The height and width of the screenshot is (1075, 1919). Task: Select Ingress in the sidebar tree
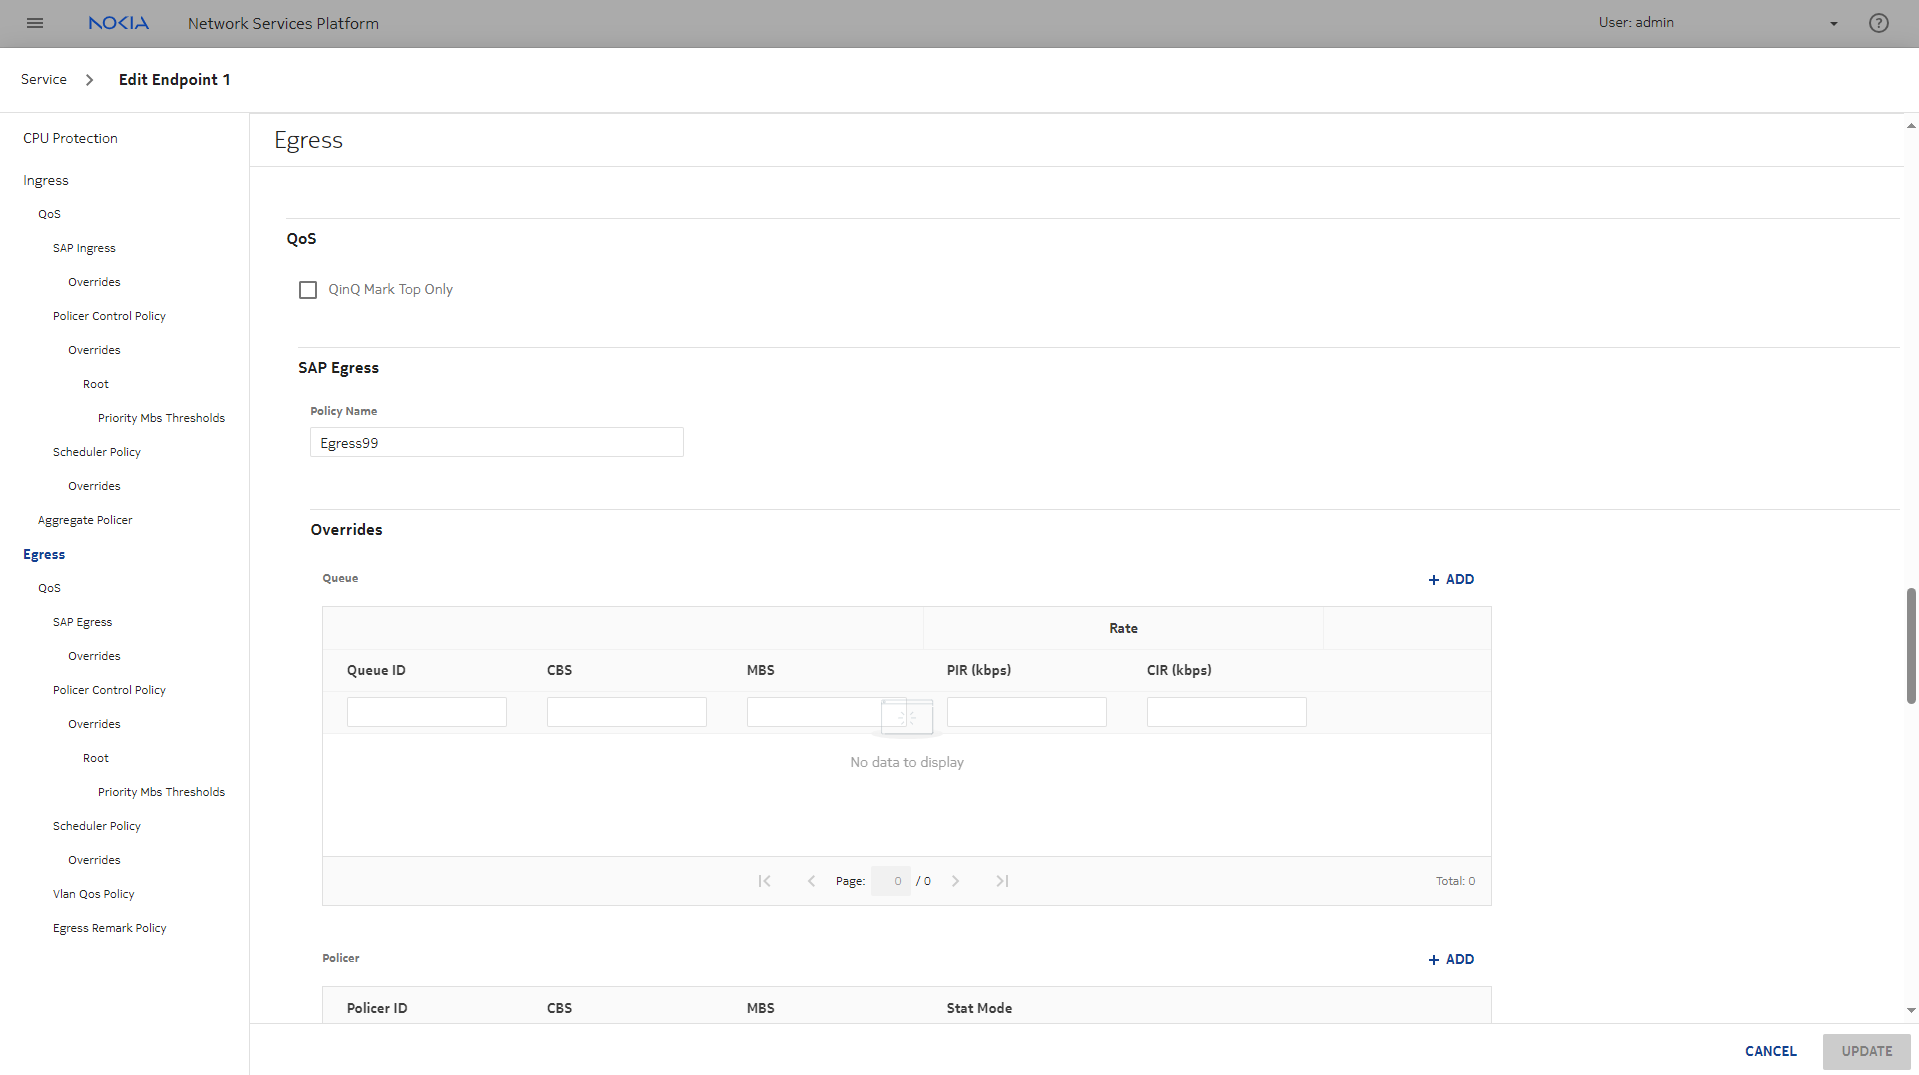pos(46,181)
